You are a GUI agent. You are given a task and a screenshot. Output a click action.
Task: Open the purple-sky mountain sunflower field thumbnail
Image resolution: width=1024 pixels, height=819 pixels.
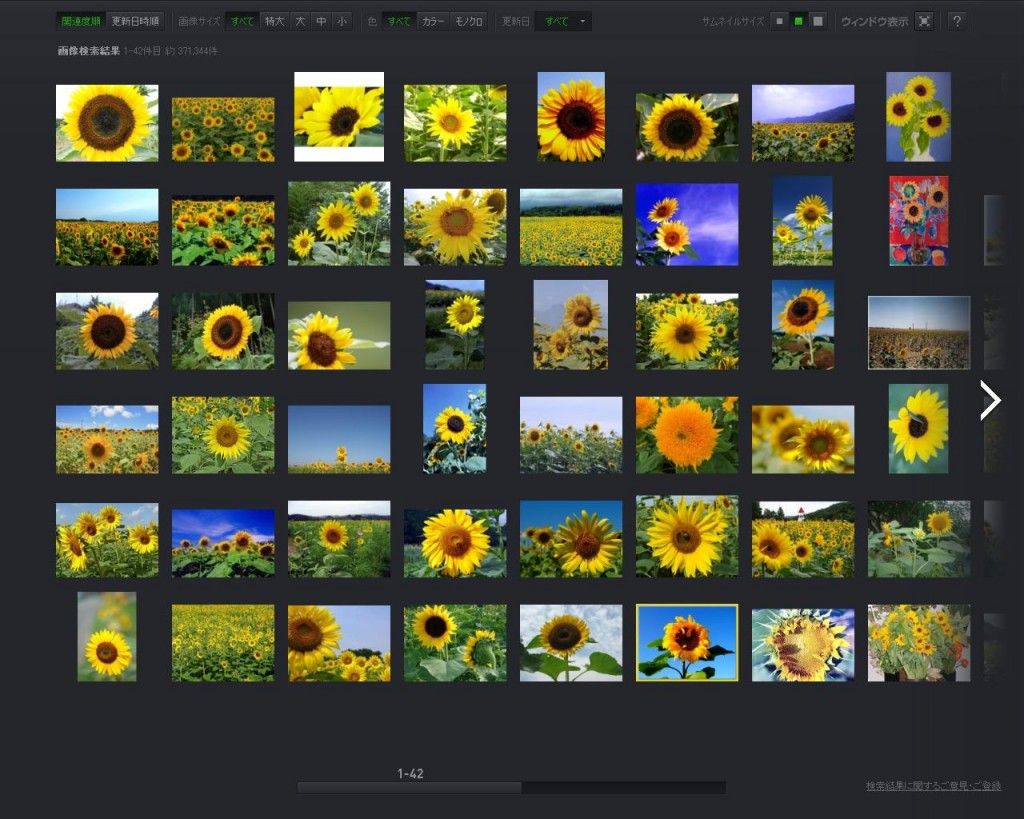pos(803,123)
